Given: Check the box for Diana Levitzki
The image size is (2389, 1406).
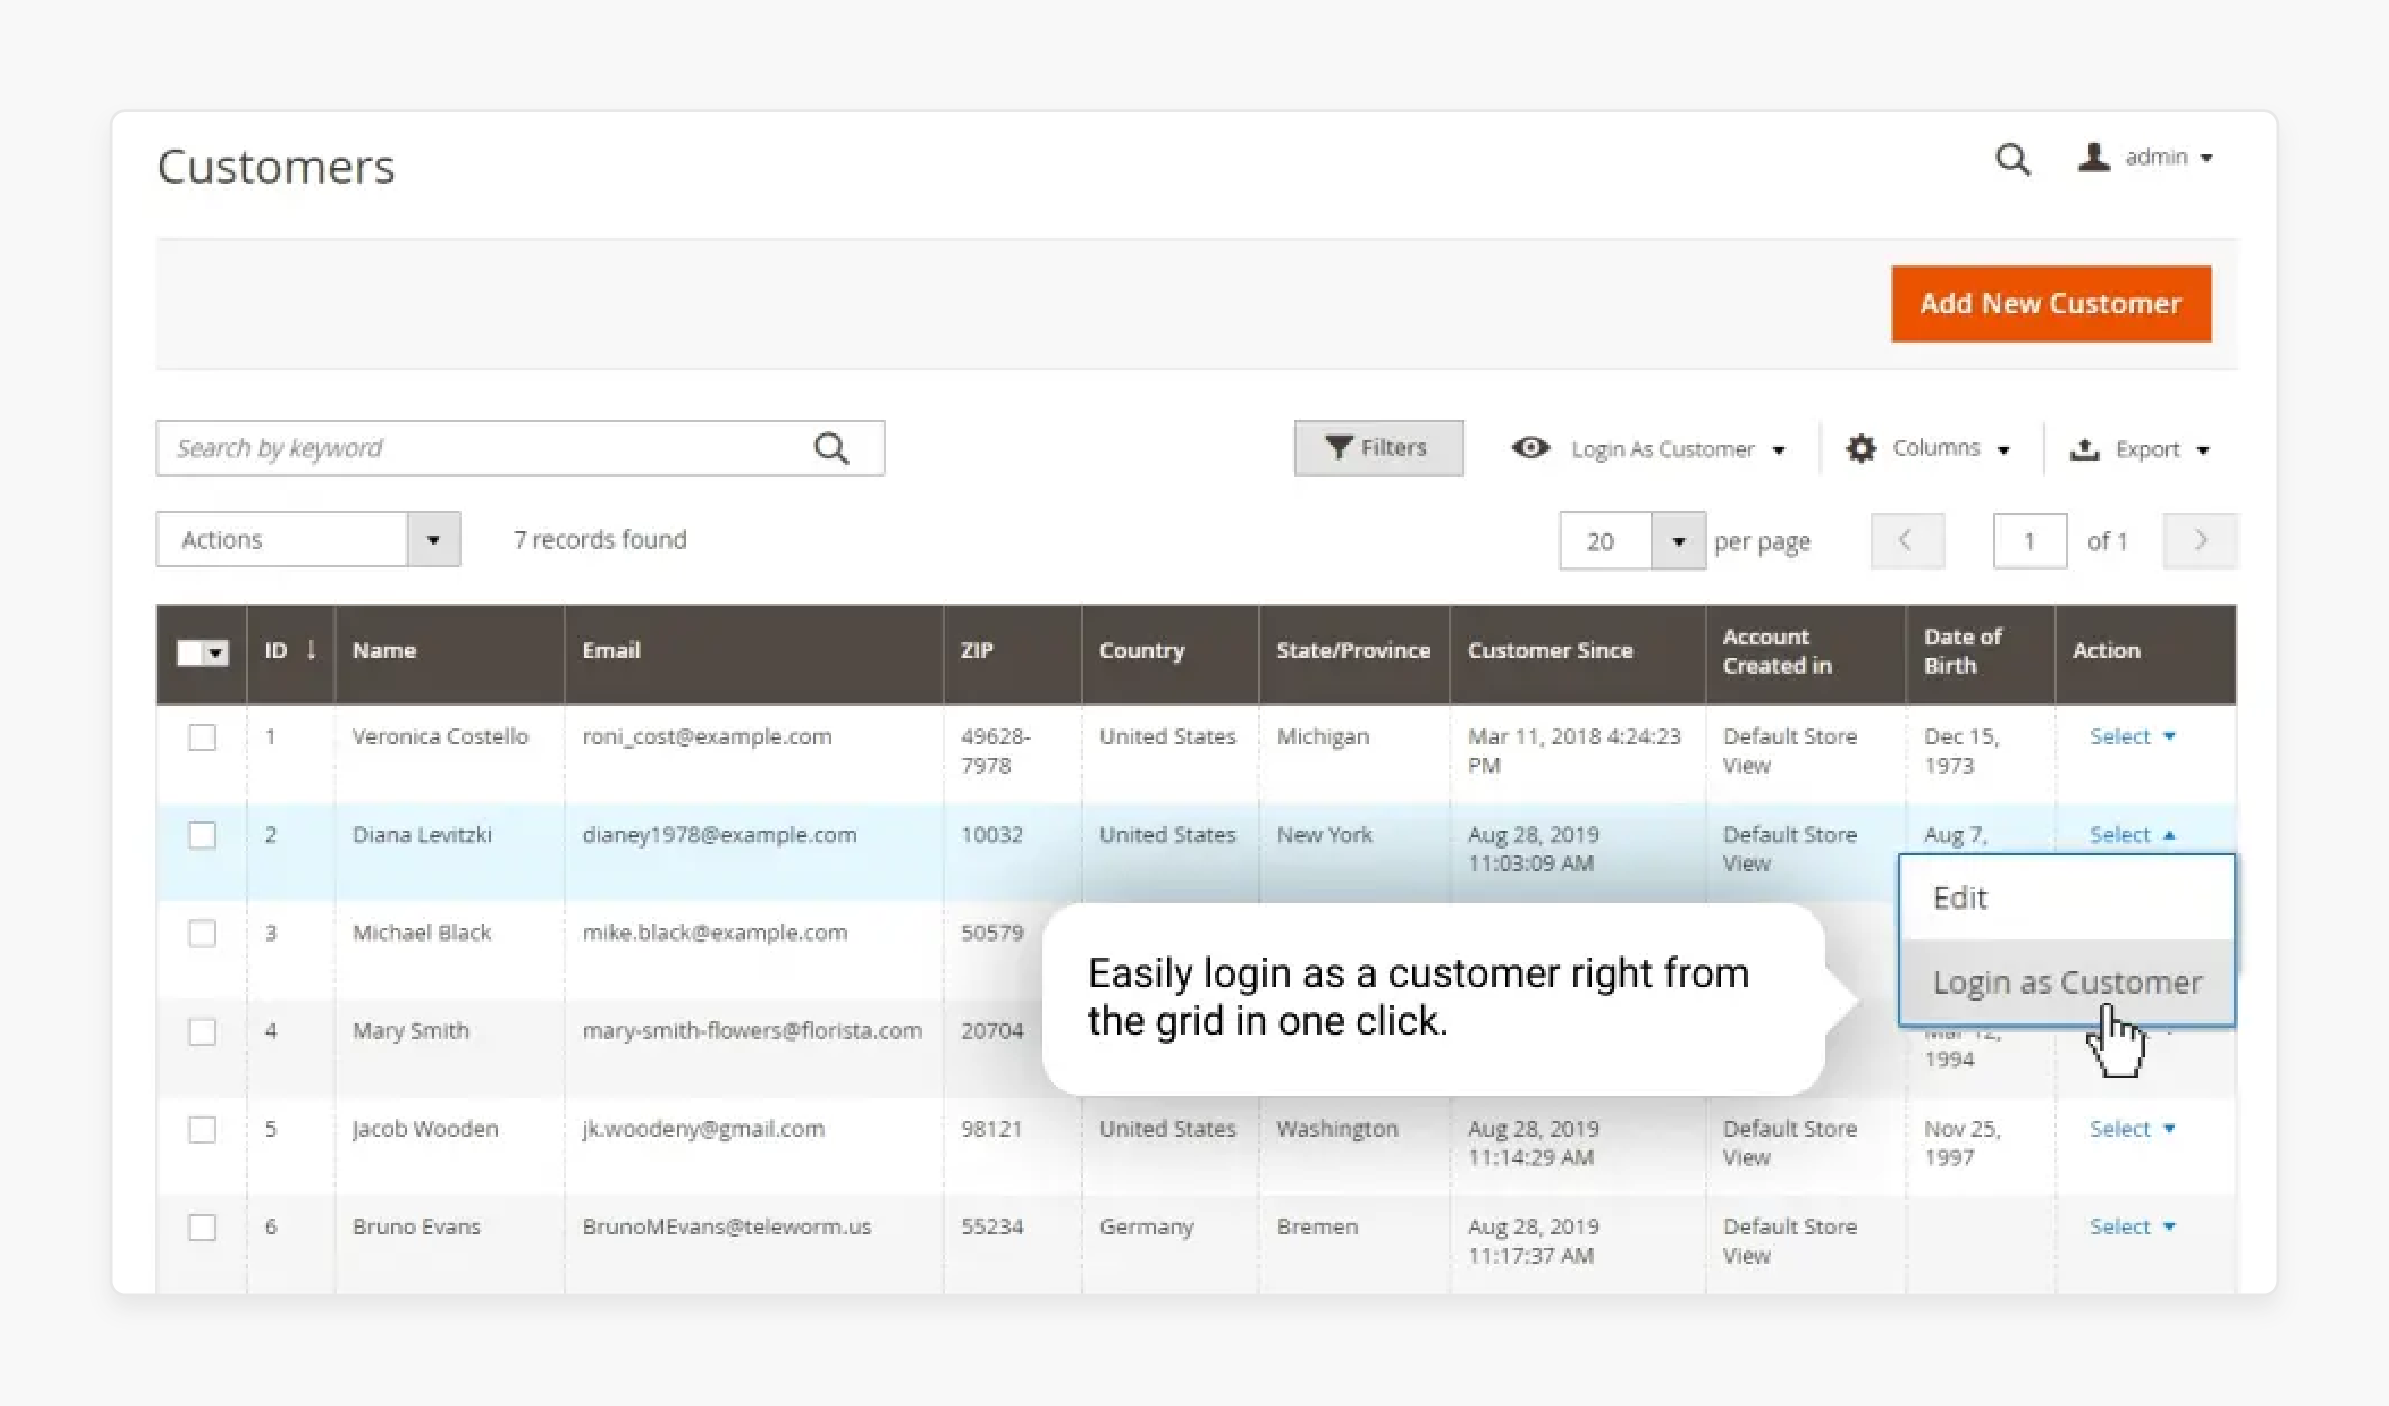Looking at the screenshot, I should (202, 835).
